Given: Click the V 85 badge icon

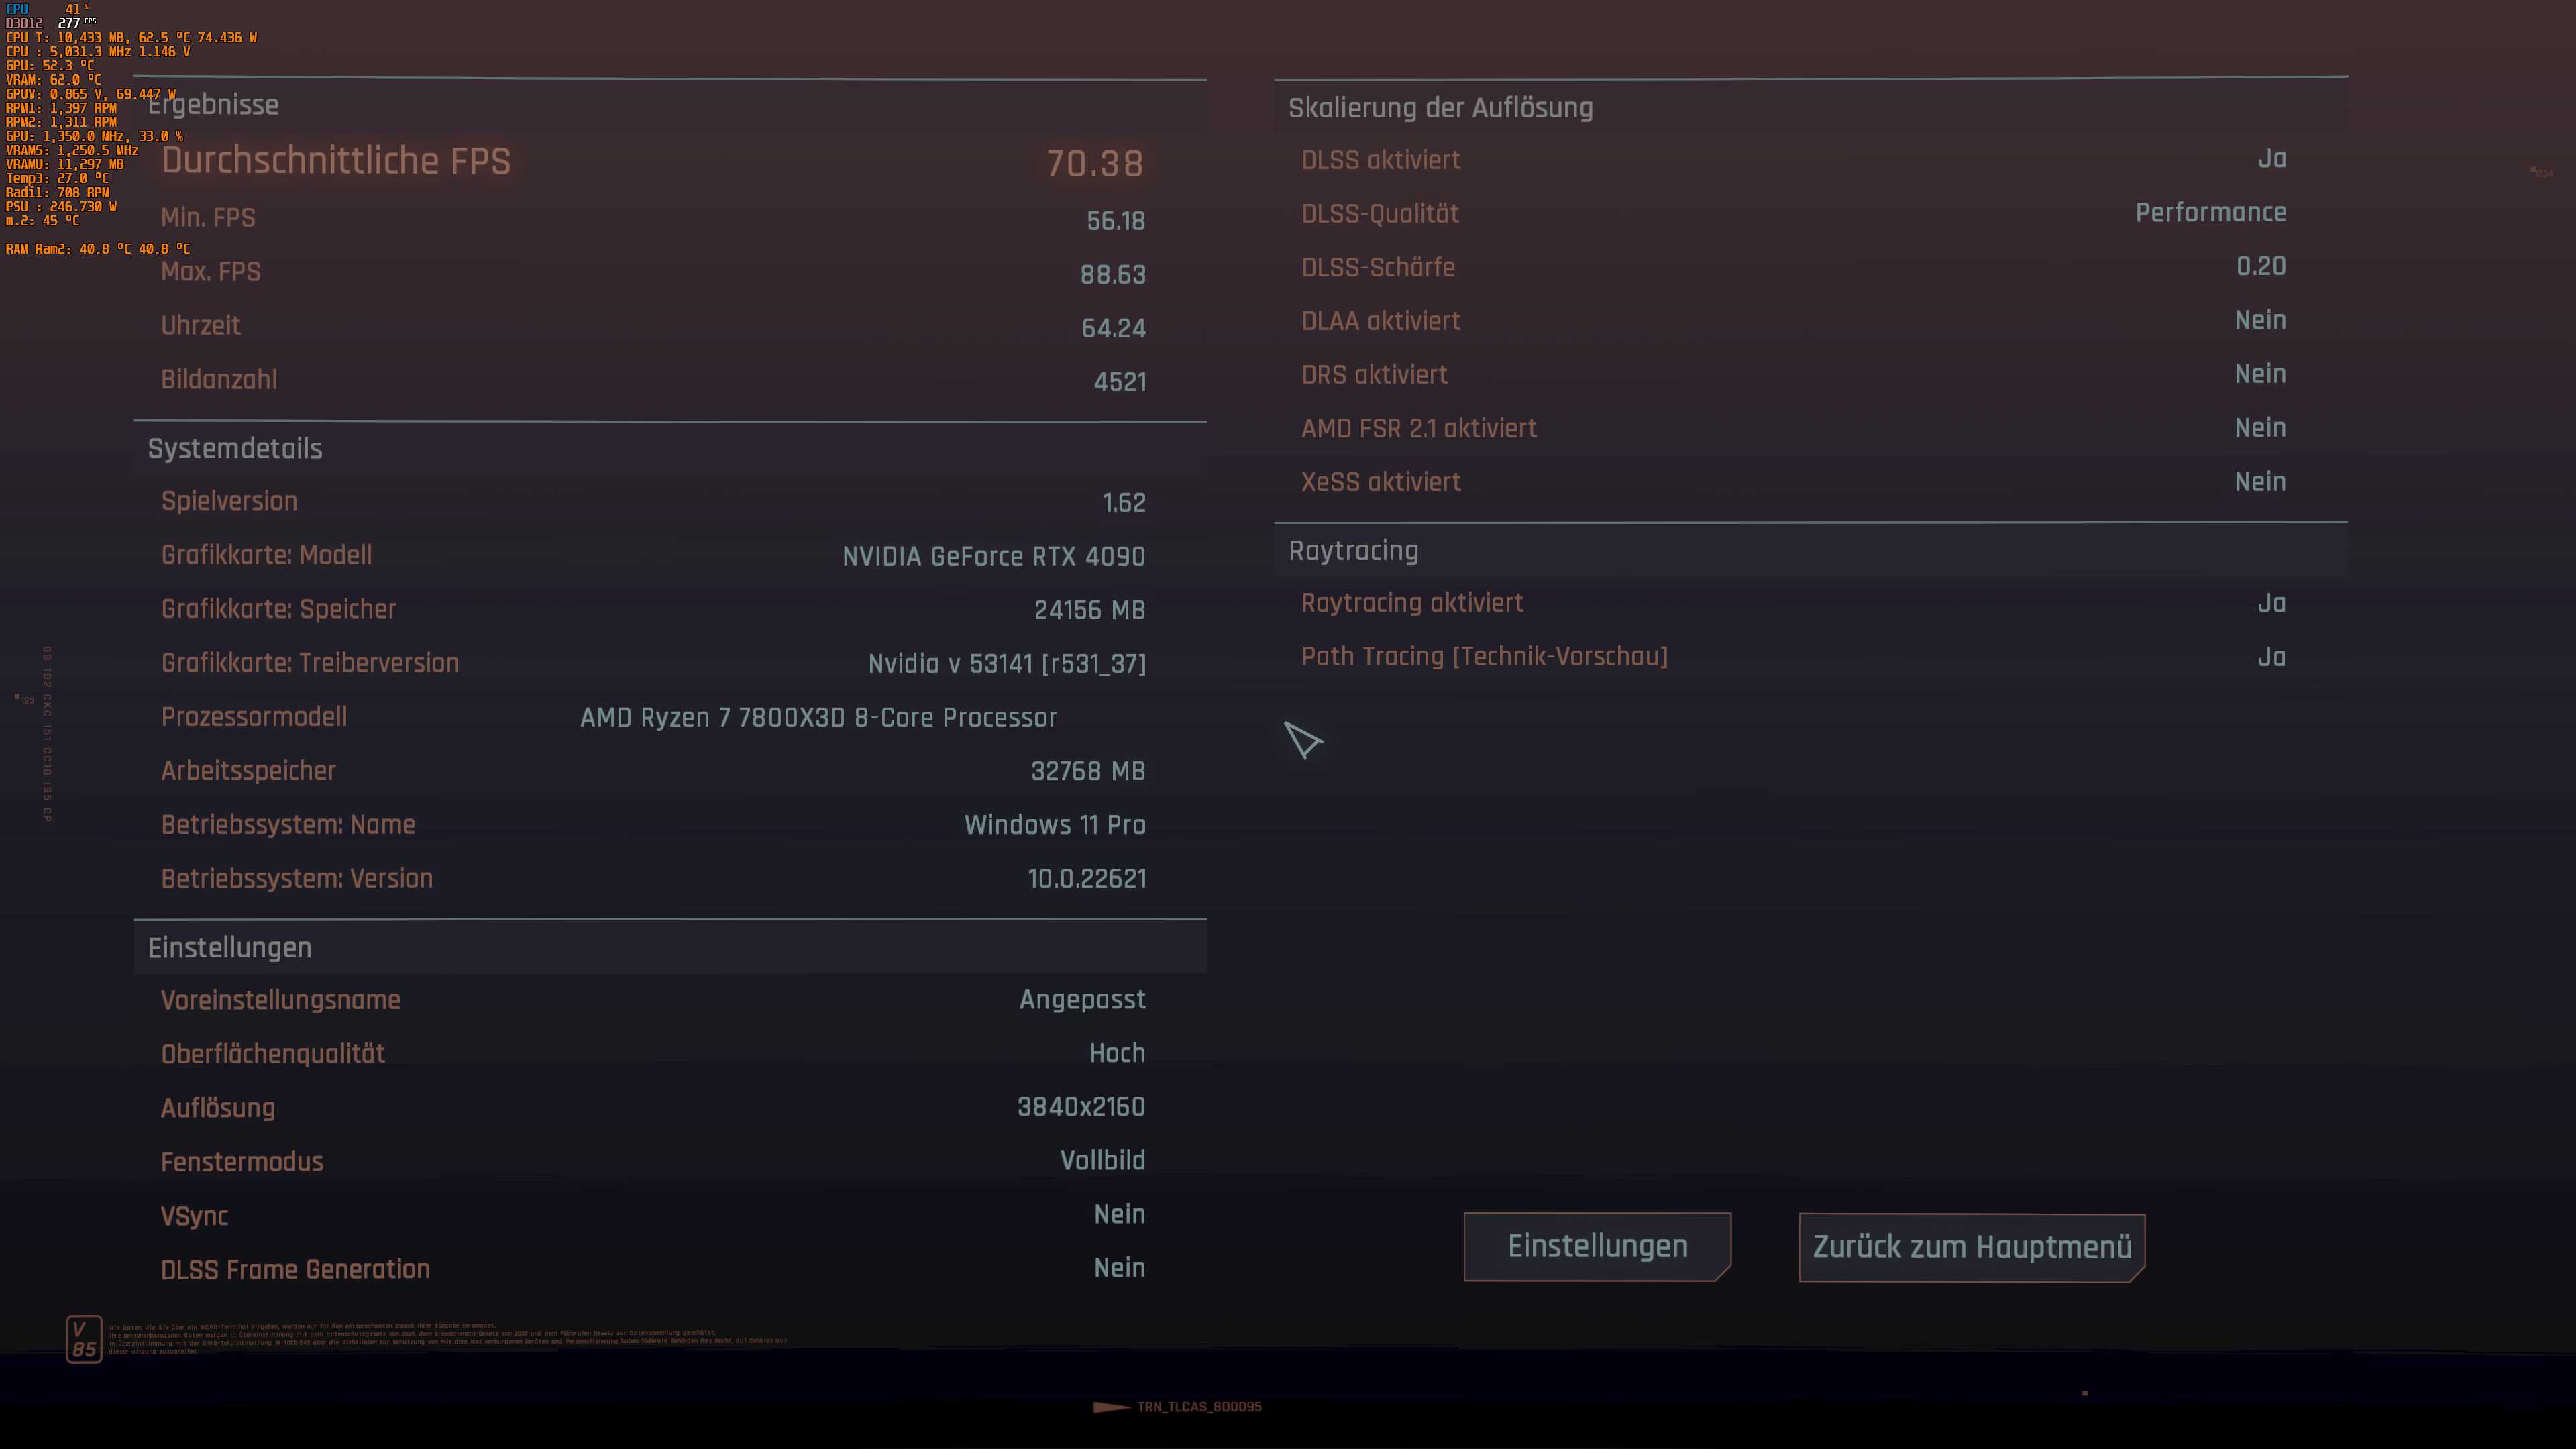Looking at the screenshot, I should click(84, 1339).
